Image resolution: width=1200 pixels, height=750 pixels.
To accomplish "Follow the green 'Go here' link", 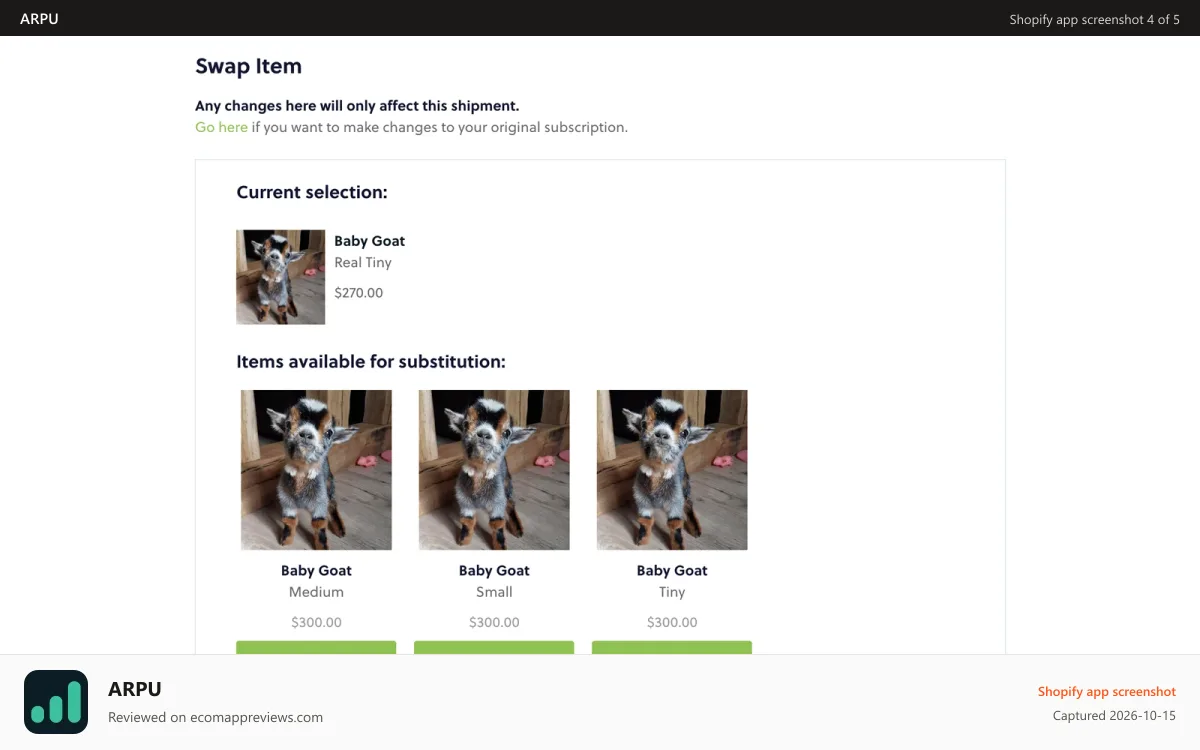I will 221,127.
